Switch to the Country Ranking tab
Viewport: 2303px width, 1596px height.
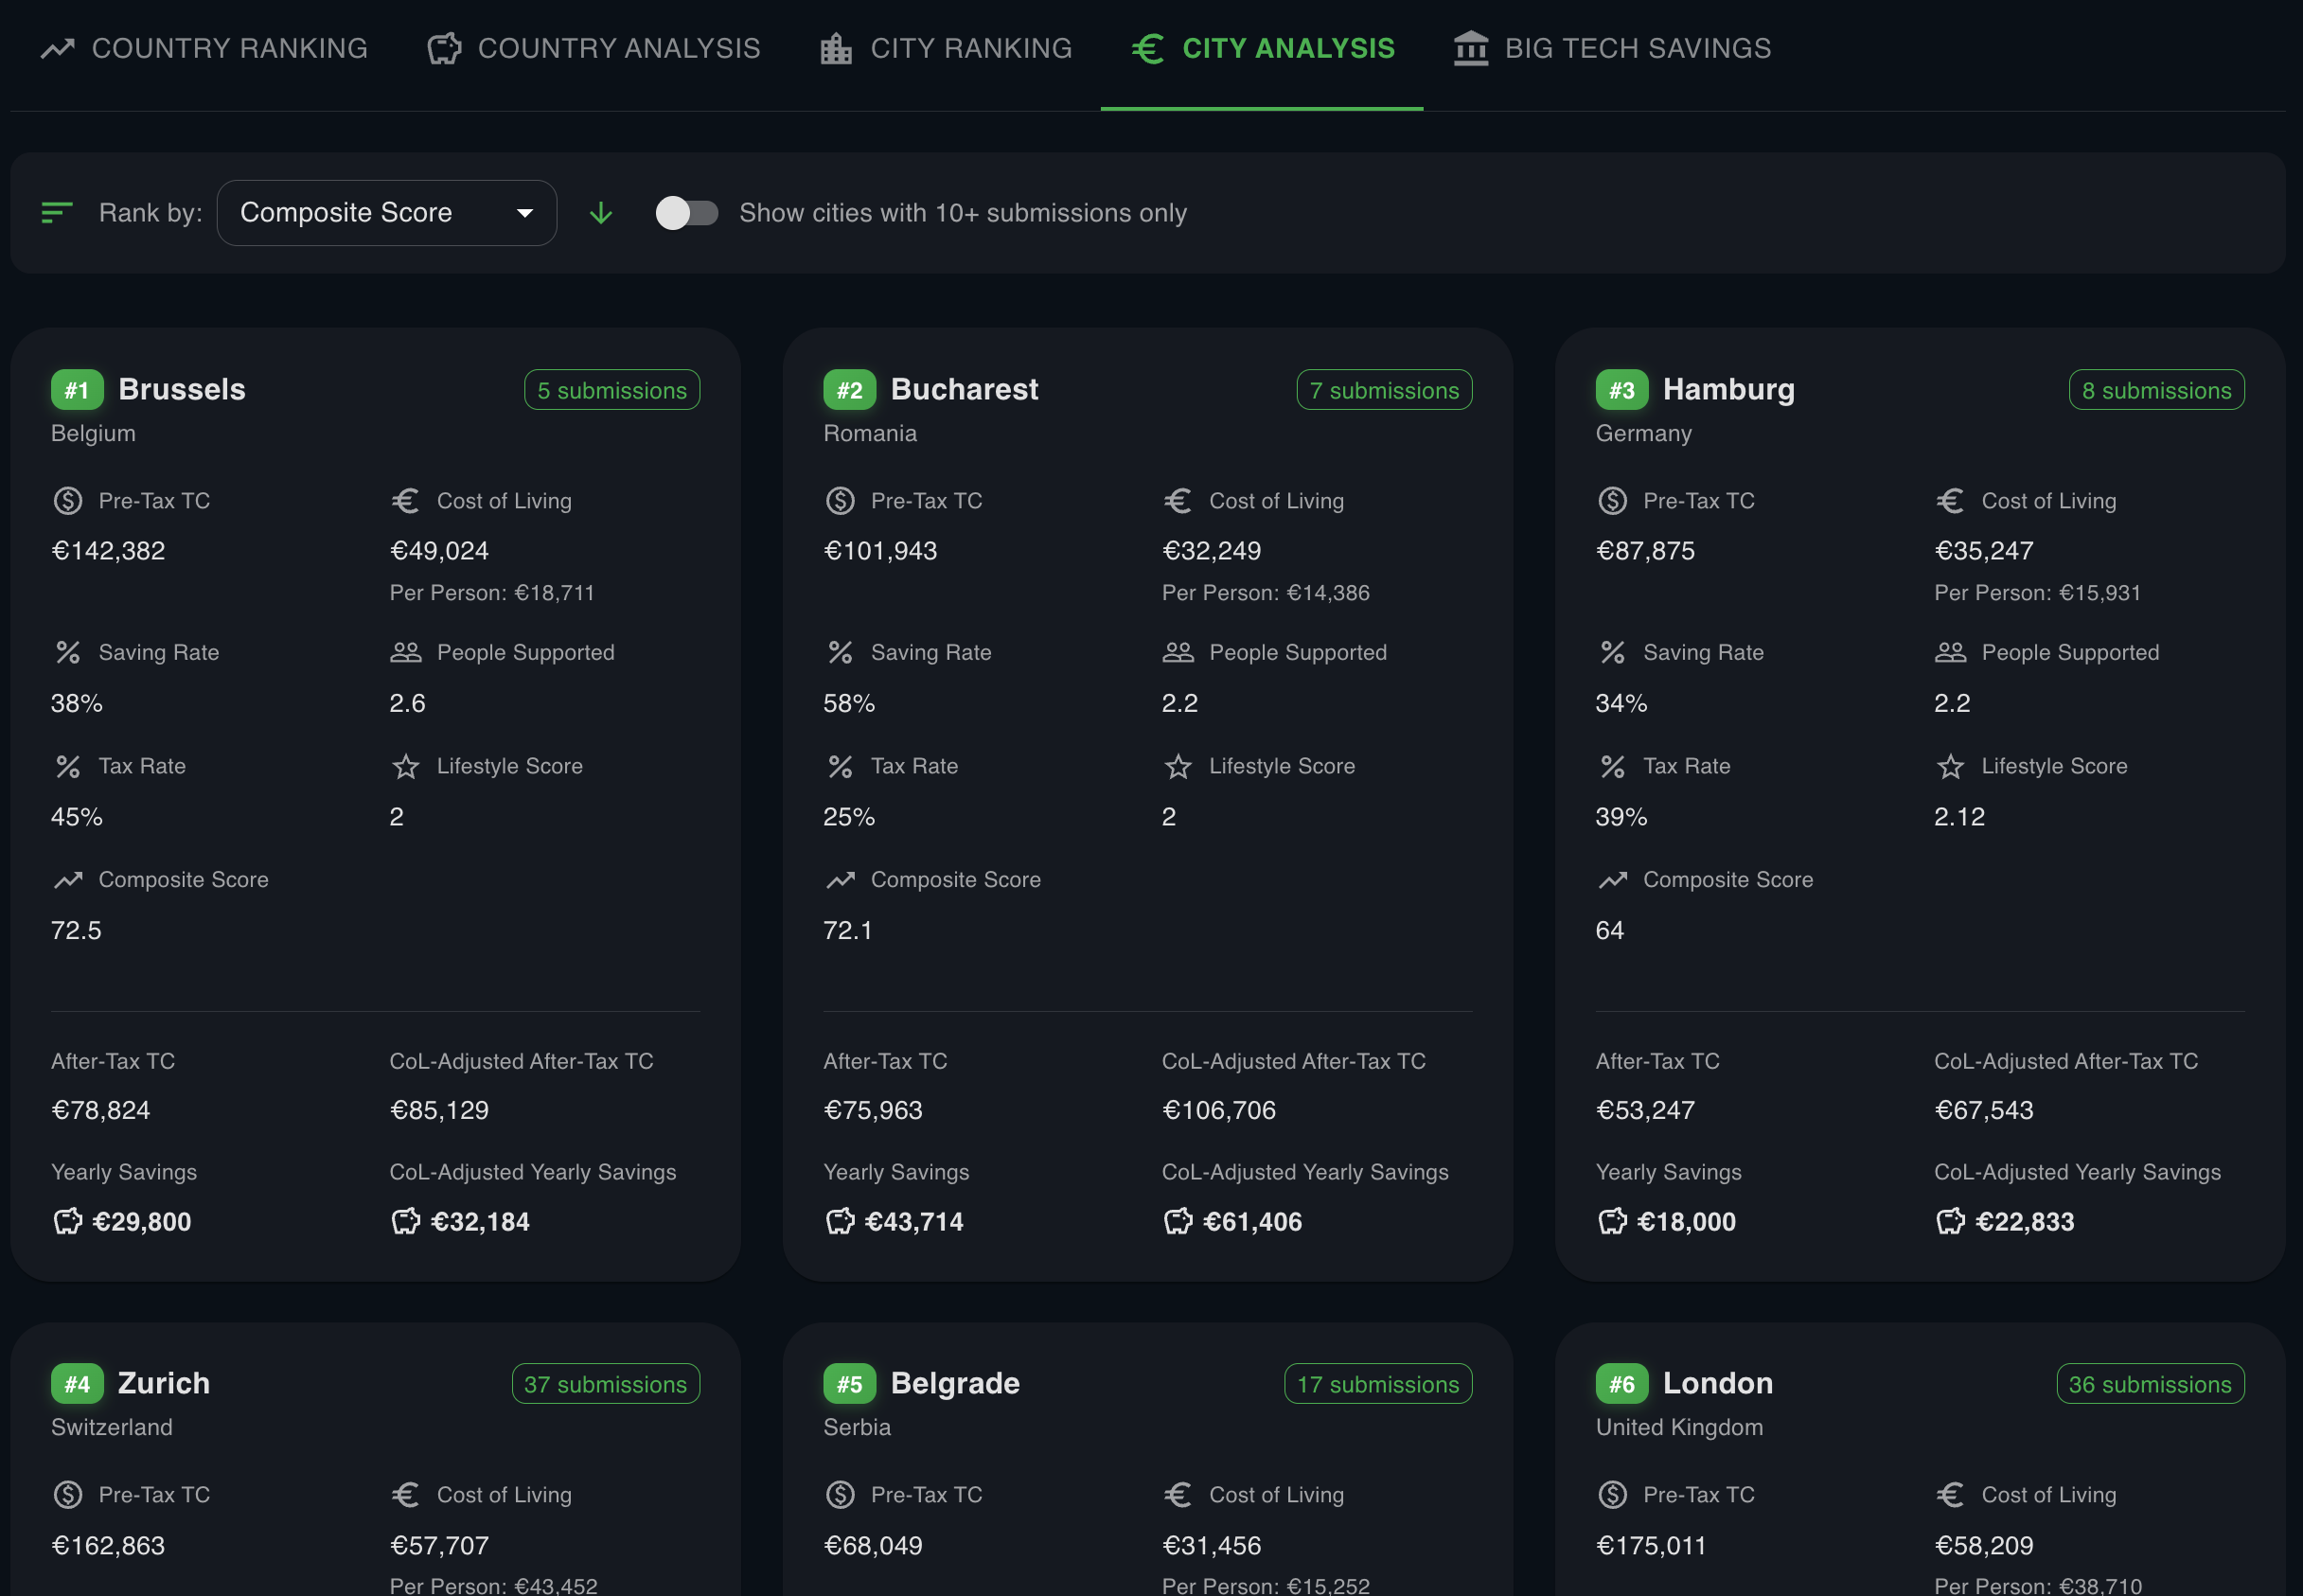(205, 48)
